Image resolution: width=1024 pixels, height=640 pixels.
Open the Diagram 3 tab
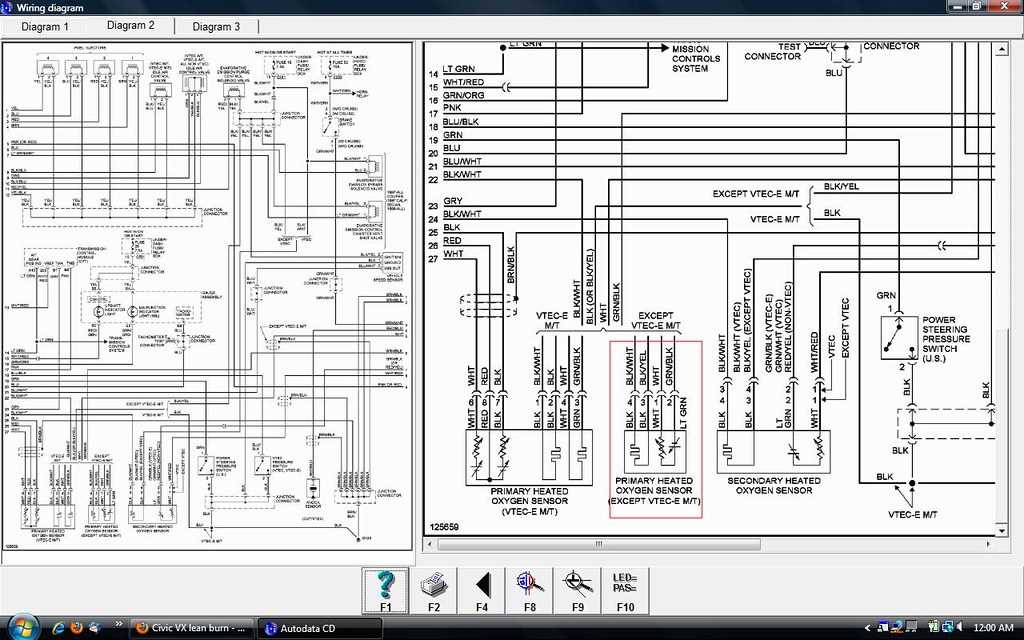point(216,27)
